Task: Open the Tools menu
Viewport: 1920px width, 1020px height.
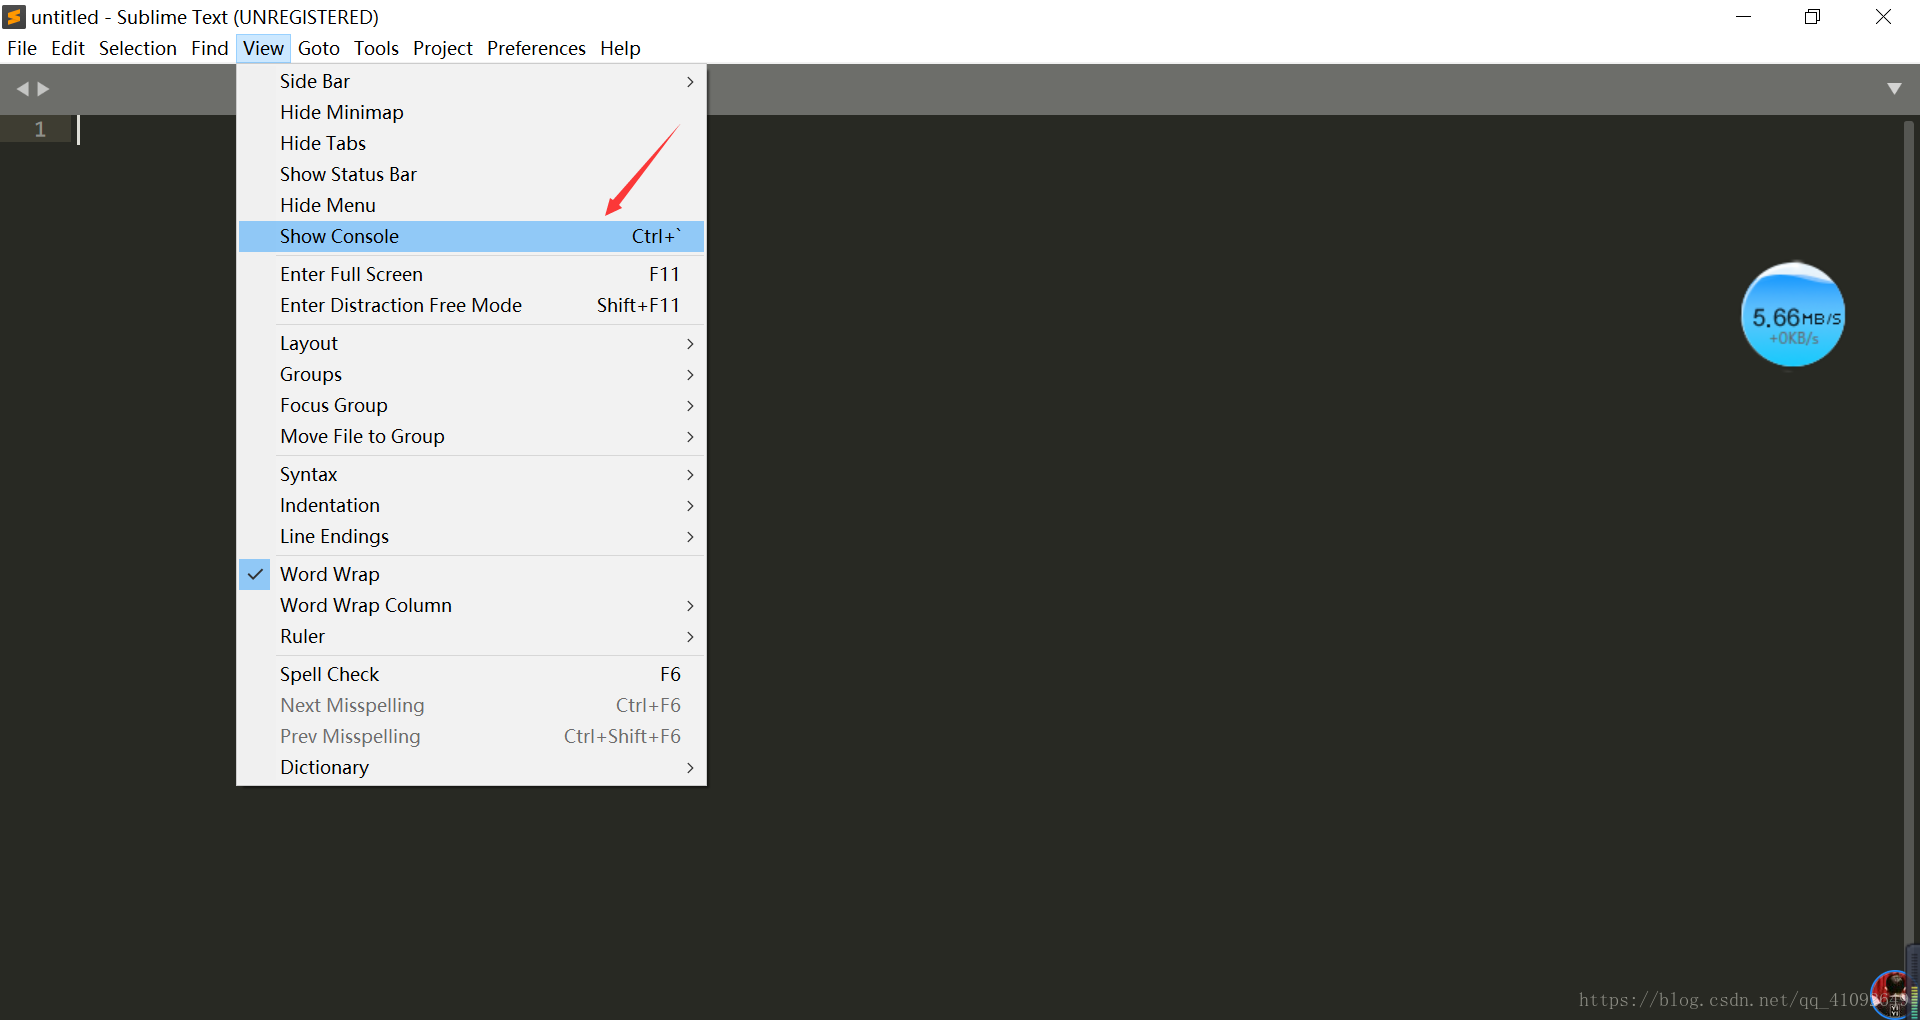Action: pyautogui.click(x=376, y=48)
